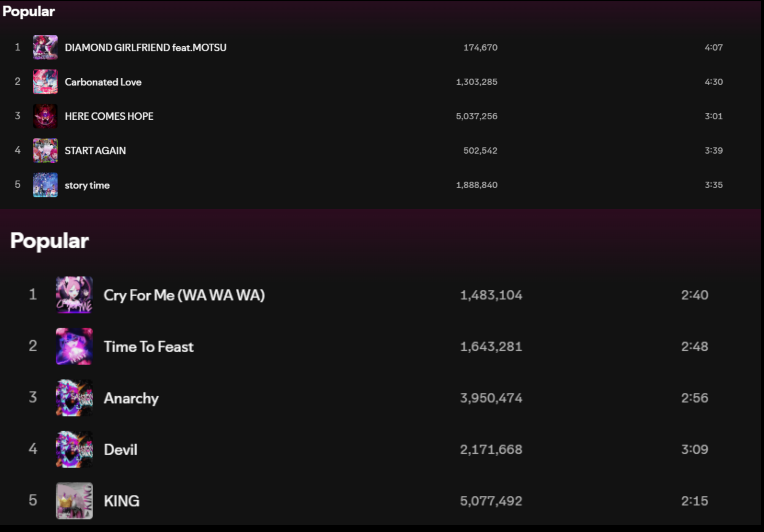This screenshot has height=532, width=764.
Task: Open DIAMOND GIRLFRIEND feat.MOTSU album art
Action: pos(45,47)
